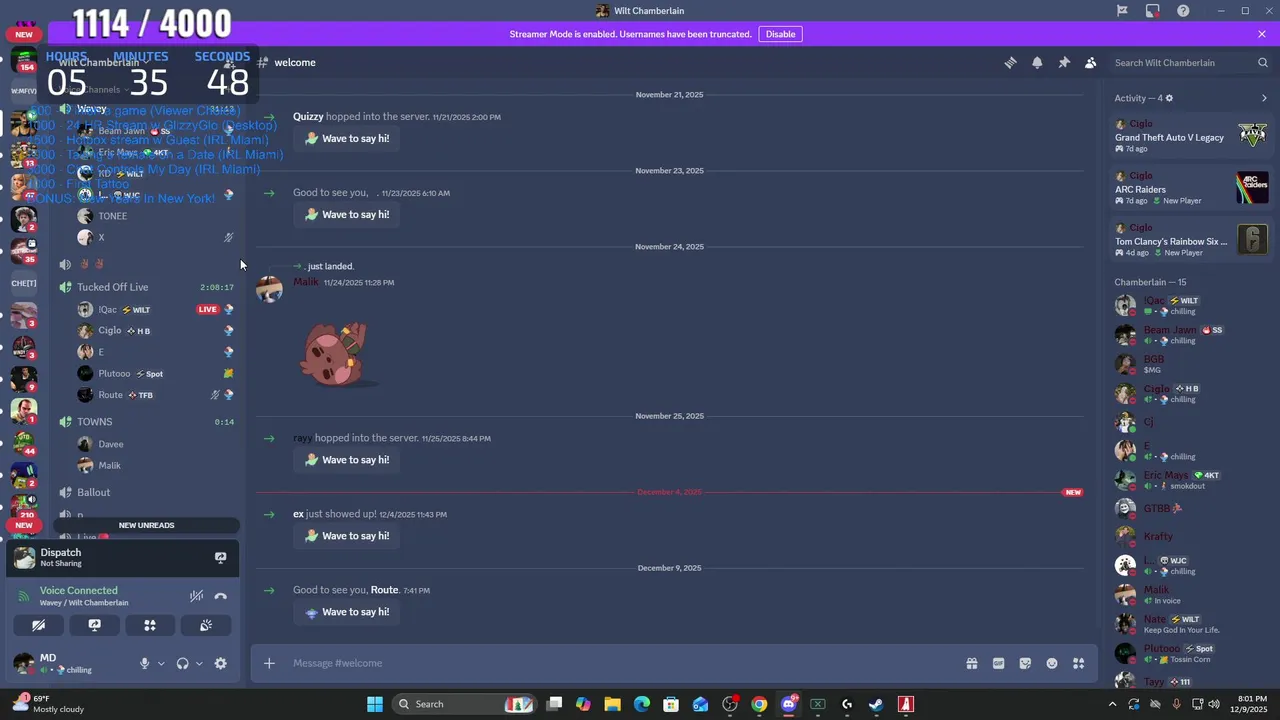This screenshot has width=1280, height=720.
Task: Mute the microphone
Action: point(144,663)
